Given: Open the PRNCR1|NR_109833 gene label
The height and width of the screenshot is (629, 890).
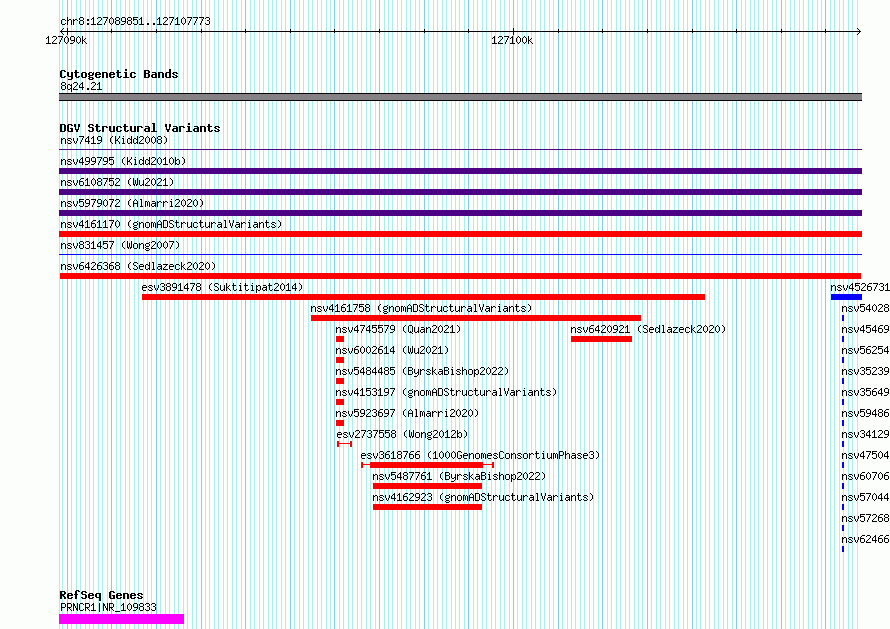Looking at the screenshot, I should pyautogui.click(x=108, y=607).
